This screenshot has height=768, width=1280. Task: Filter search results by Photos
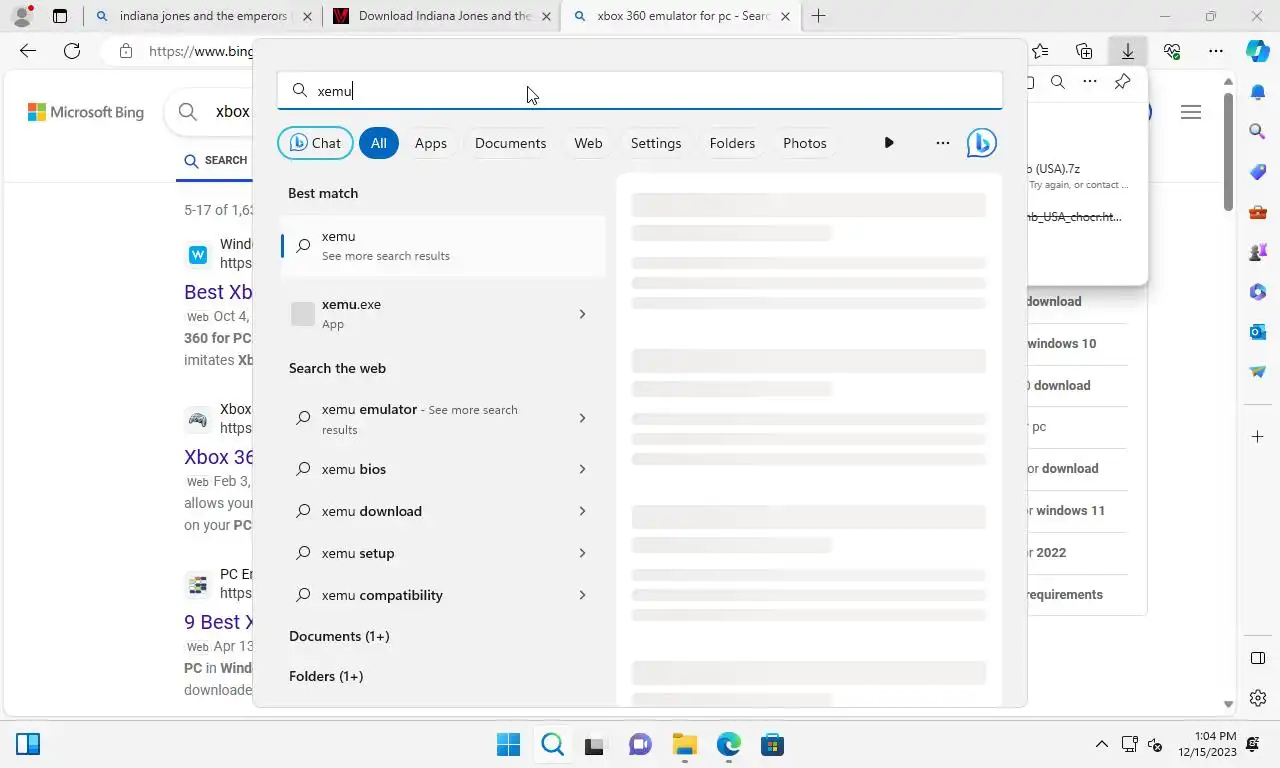805,143
